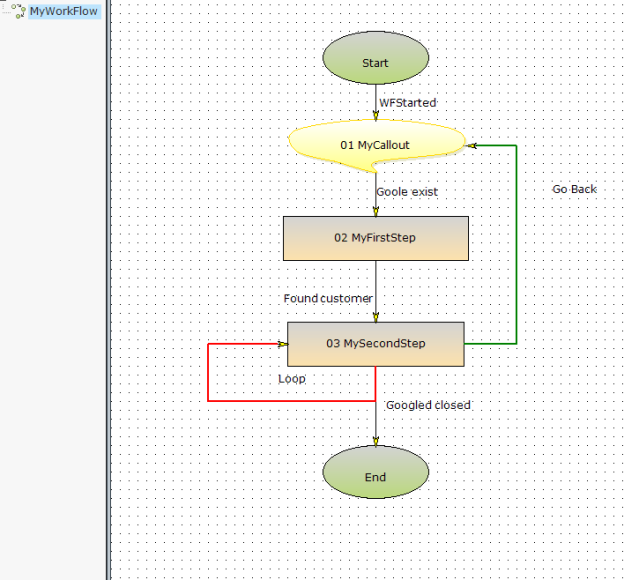Select the End node
The height and width of the screenshot is (580, 624).
coord(375,477)
